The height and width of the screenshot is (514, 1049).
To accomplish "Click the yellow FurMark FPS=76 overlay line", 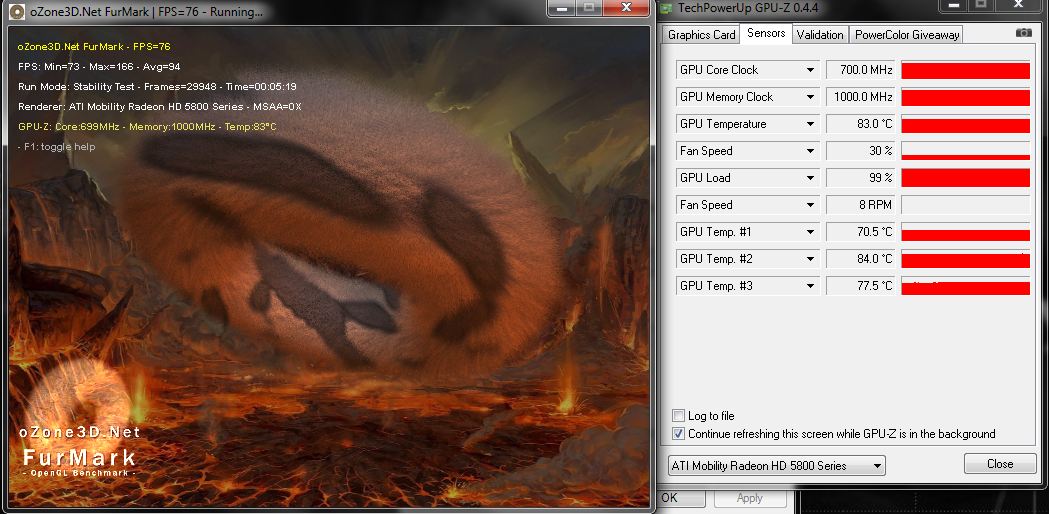I will (94, 47).
